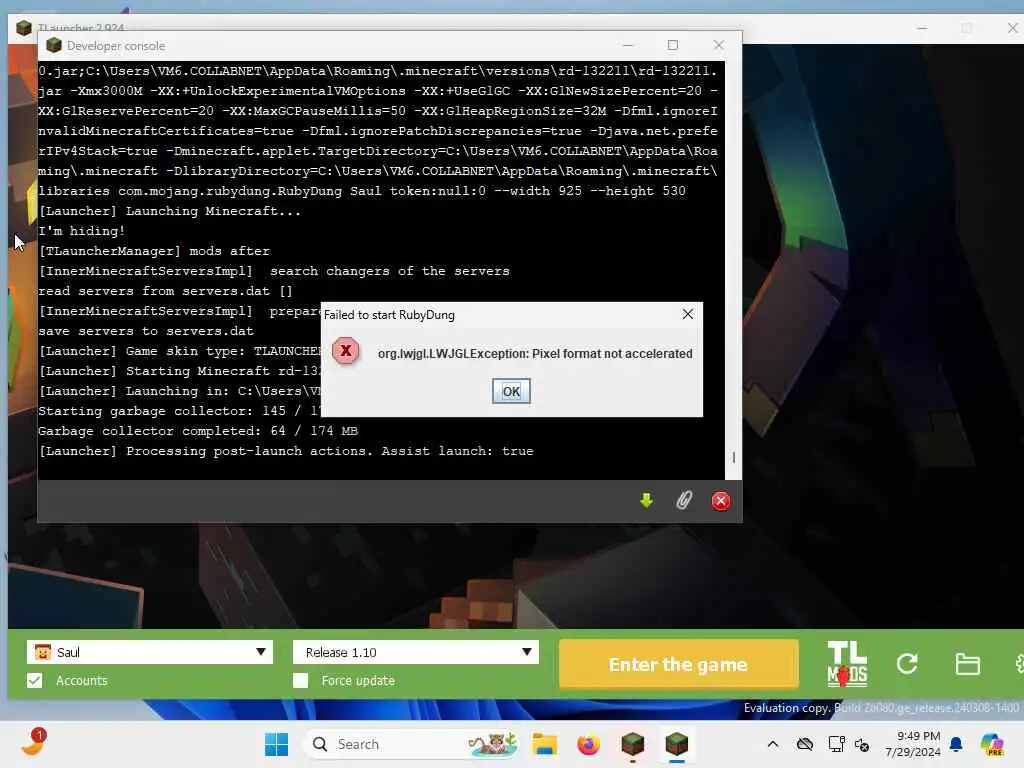The image size is (1024, 768).
Task: Toggle the Accounts checkbox
Action: coord(35,680)
